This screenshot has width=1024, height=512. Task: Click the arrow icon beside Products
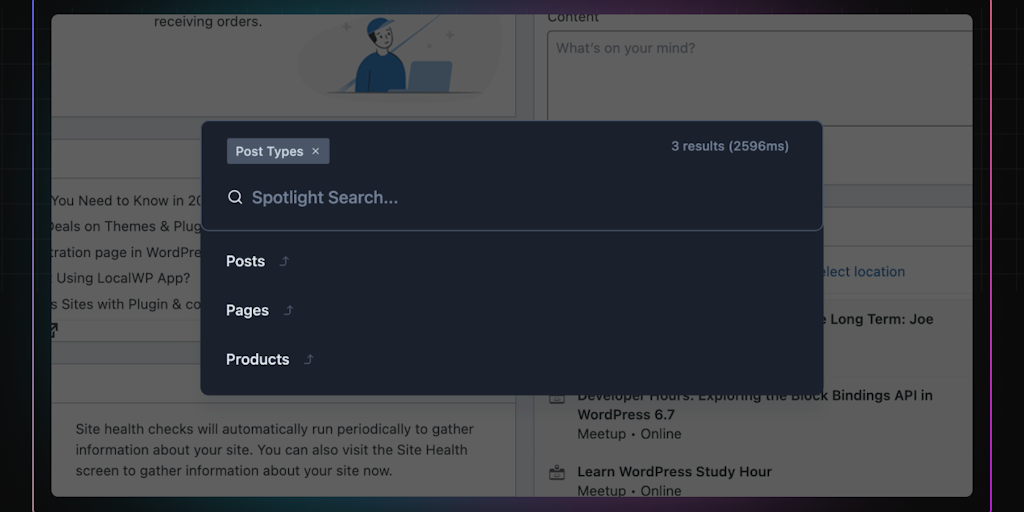click(x=308, y=360)
